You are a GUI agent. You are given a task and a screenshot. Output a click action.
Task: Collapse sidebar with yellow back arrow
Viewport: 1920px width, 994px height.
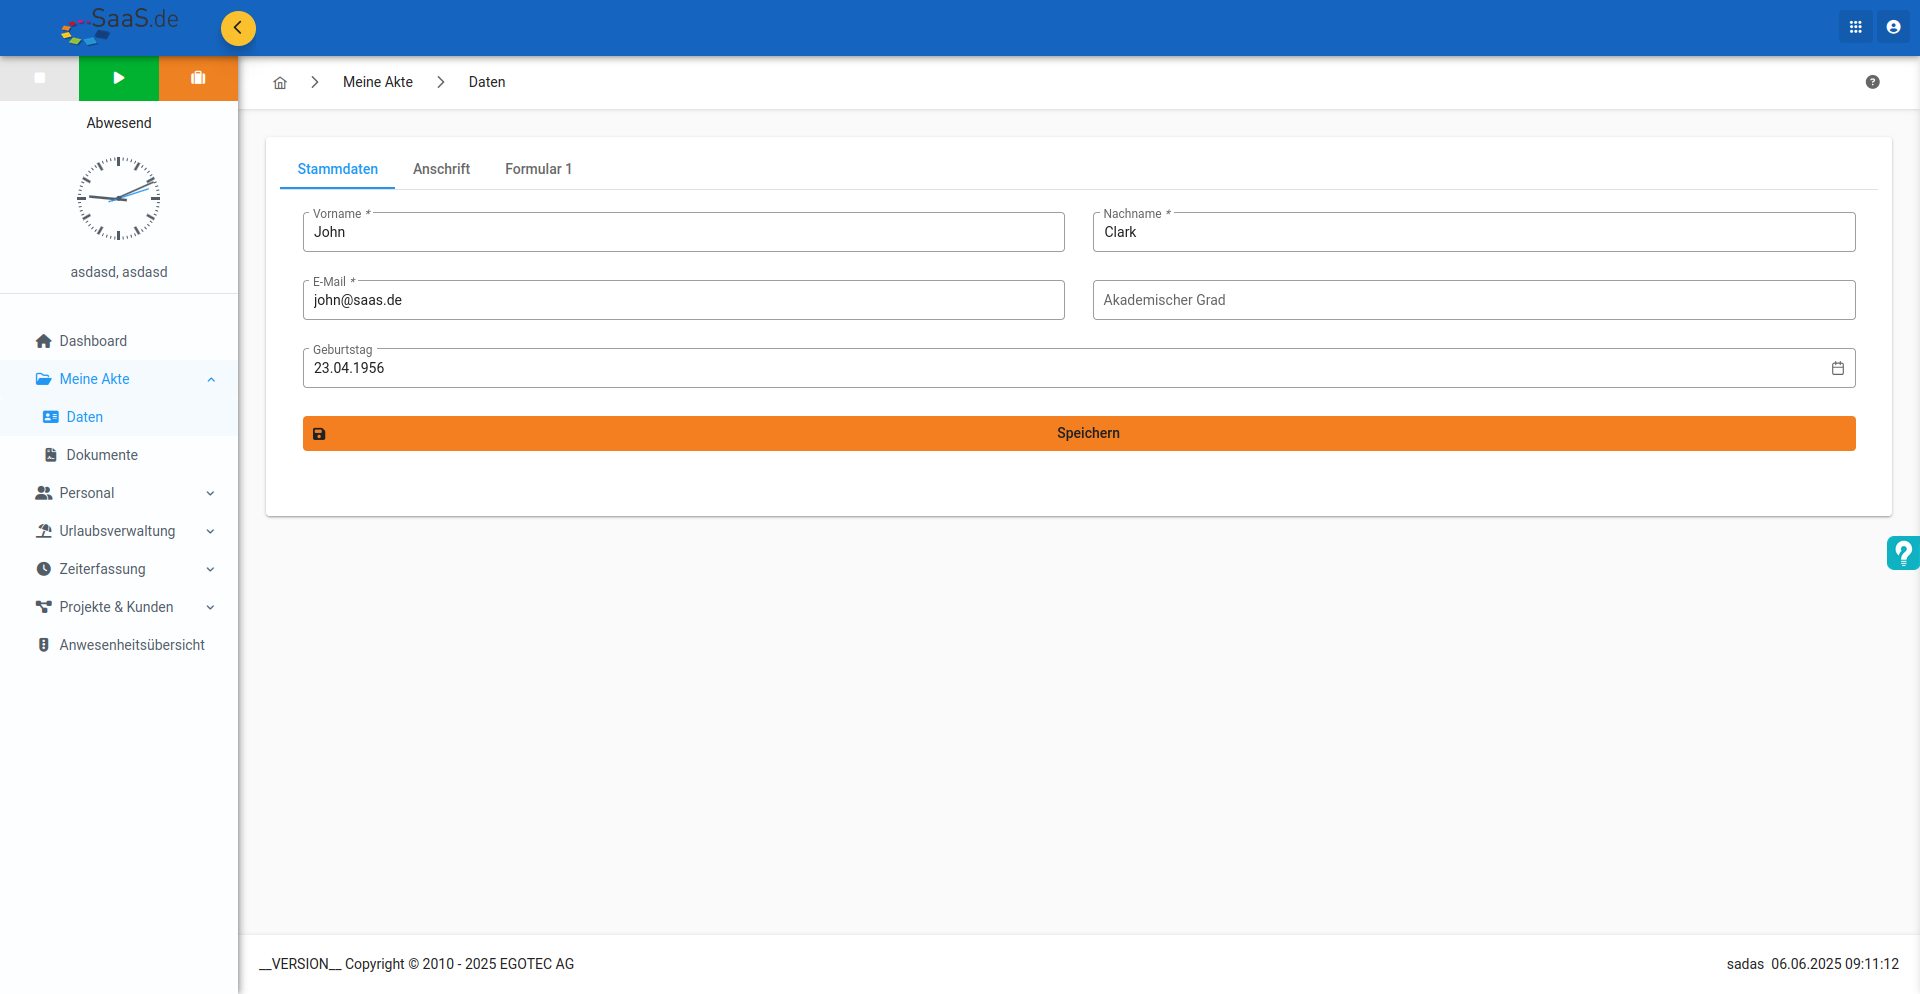click(x=238, y=28)
